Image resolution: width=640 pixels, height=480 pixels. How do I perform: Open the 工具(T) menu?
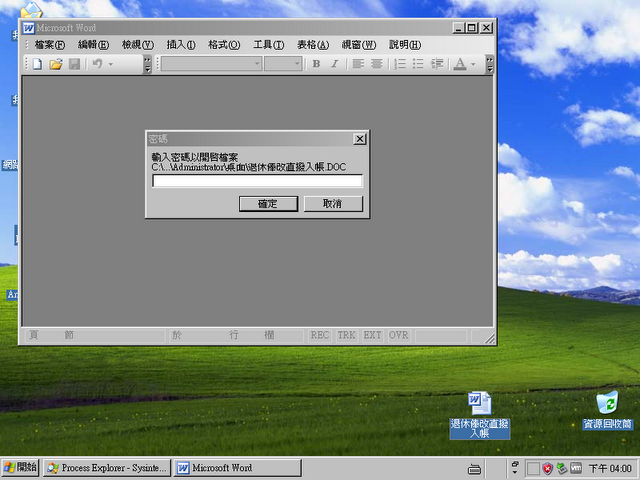(x=269, y=44)
